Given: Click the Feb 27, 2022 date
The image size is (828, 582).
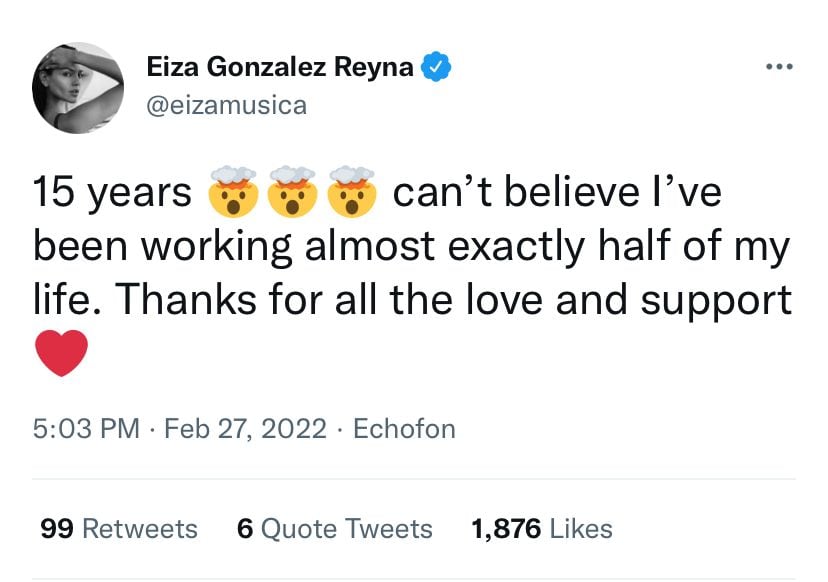Looking at the screenshot, I should pos(245,430).
